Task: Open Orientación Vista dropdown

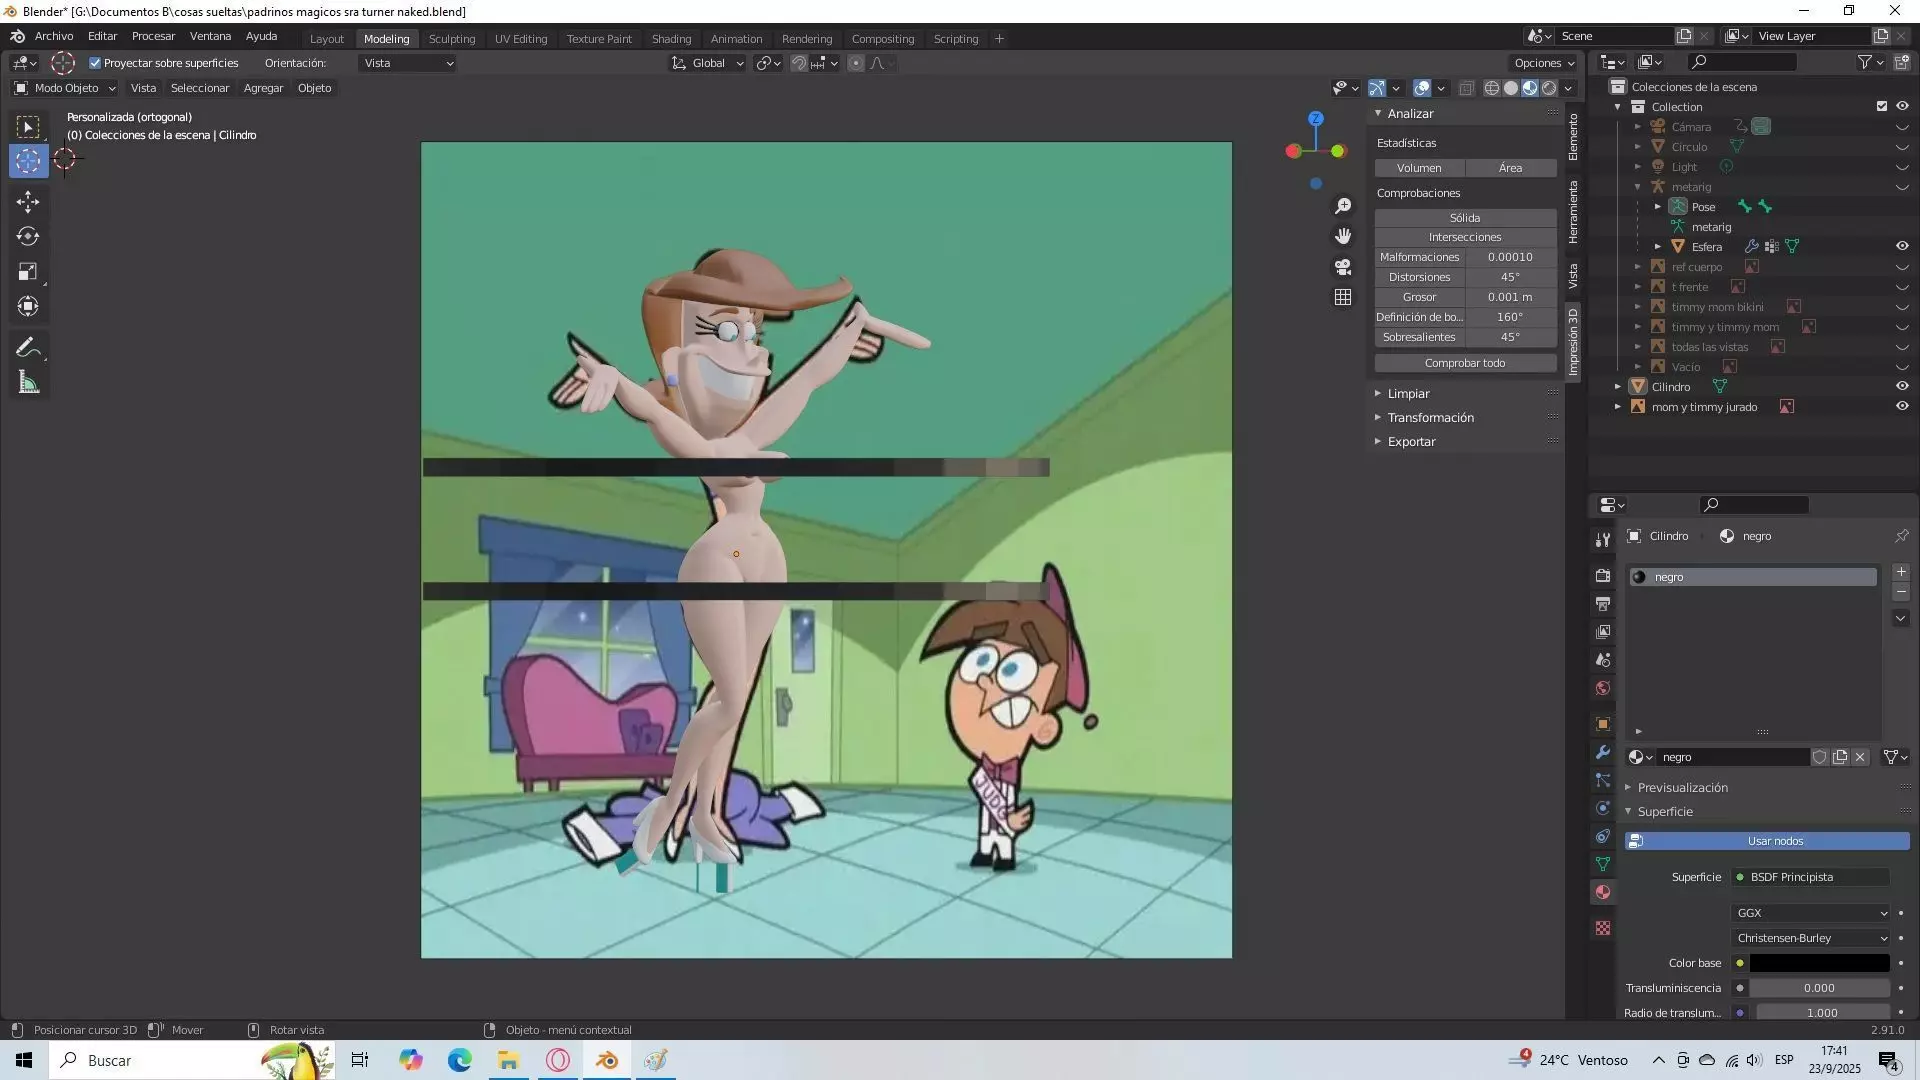Action: tap(408, 63)
